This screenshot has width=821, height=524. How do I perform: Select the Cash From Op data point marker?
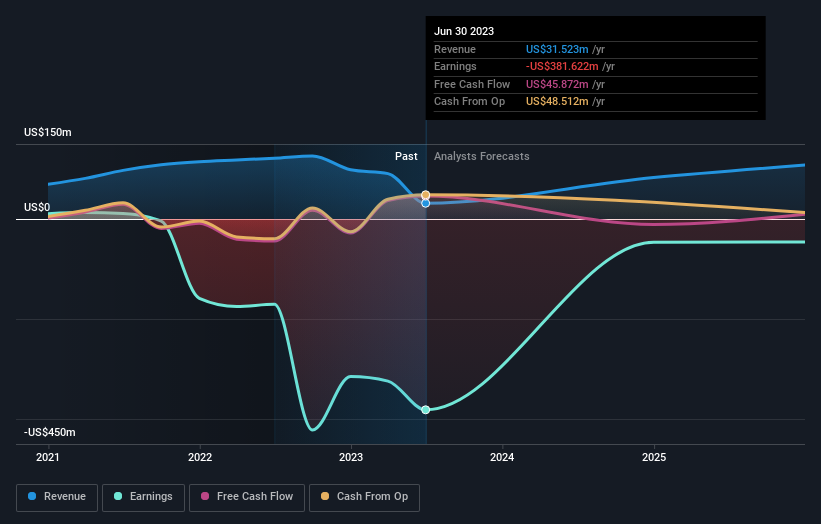pyautogui.click(x=426, y=195)
